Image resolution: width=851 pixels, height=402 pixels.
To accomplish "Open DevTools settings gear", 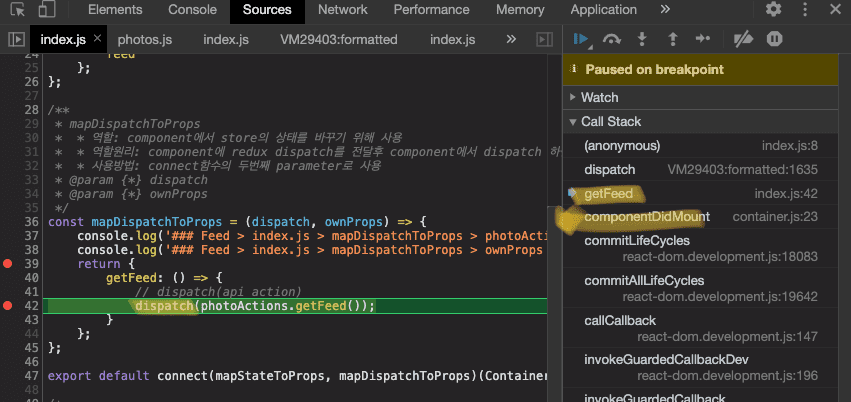I will point(773,10).
